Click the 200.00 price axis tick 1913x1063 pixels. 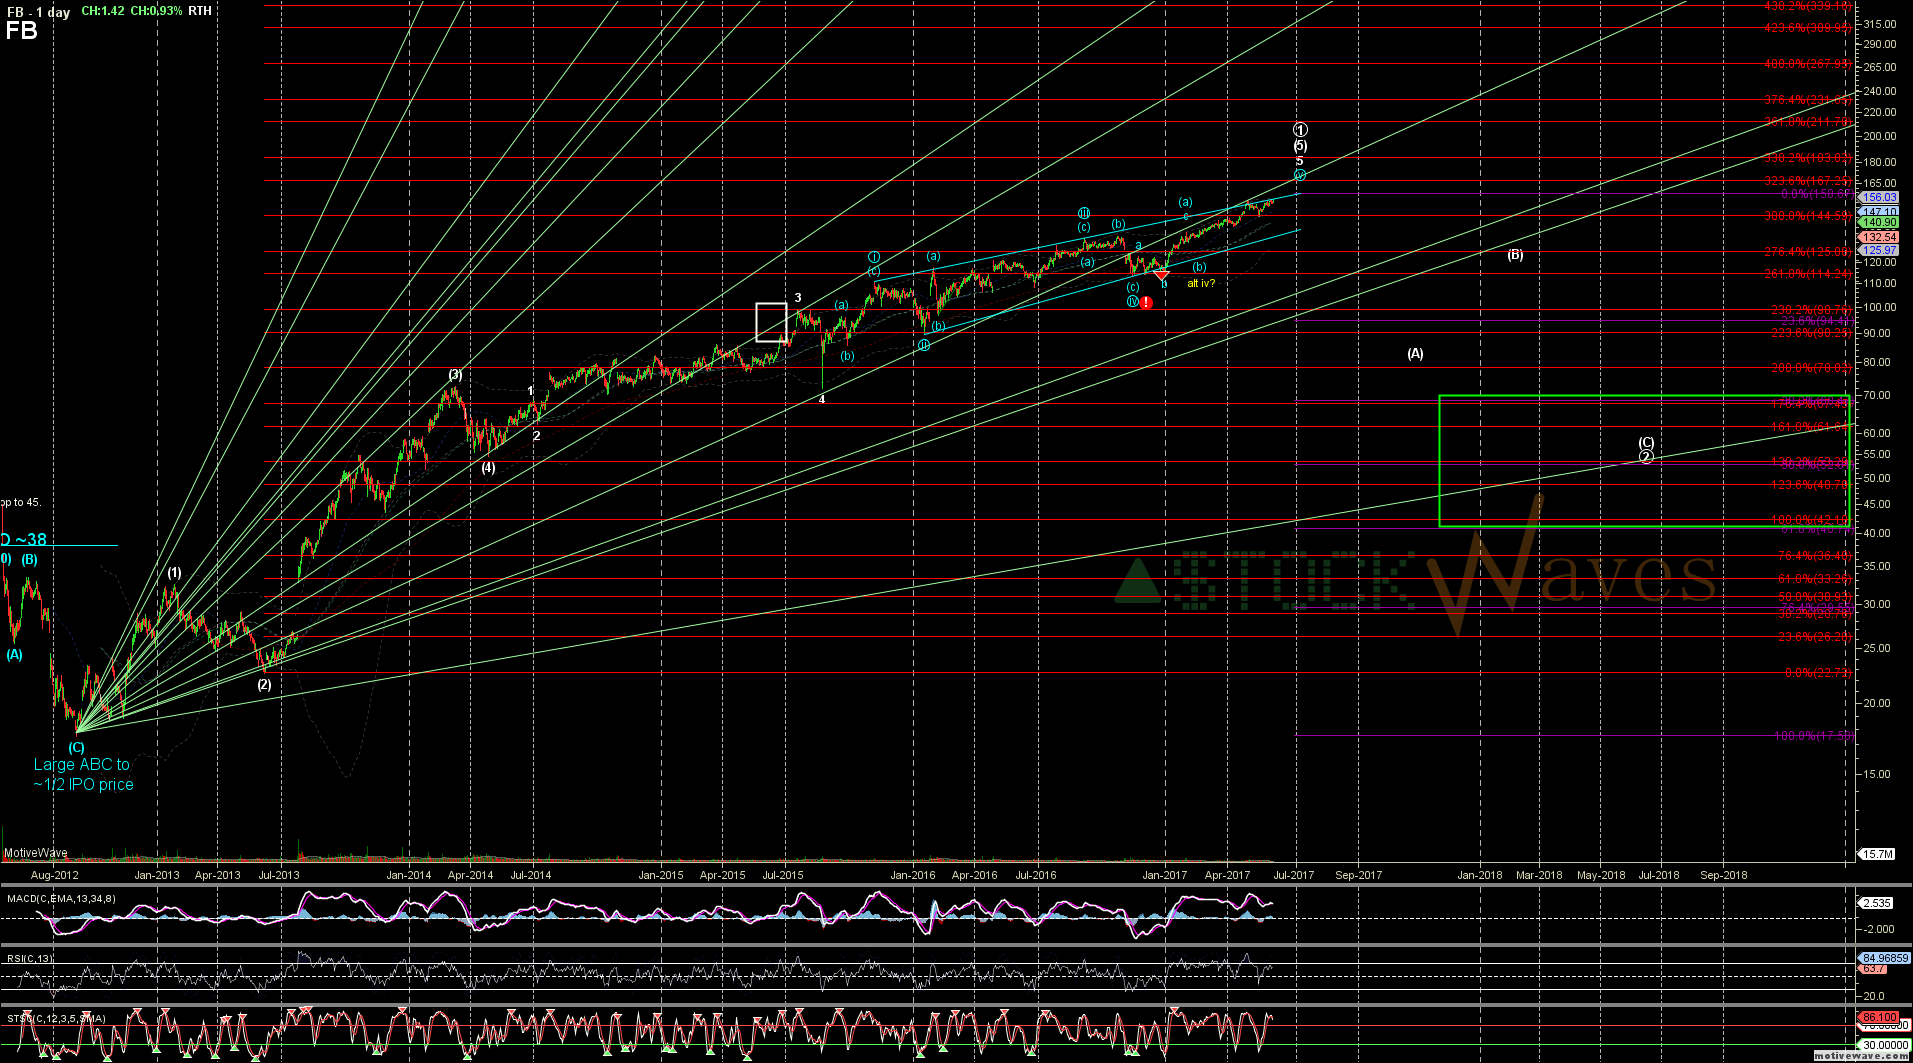pyautogui.click(x=1881, y=136)
